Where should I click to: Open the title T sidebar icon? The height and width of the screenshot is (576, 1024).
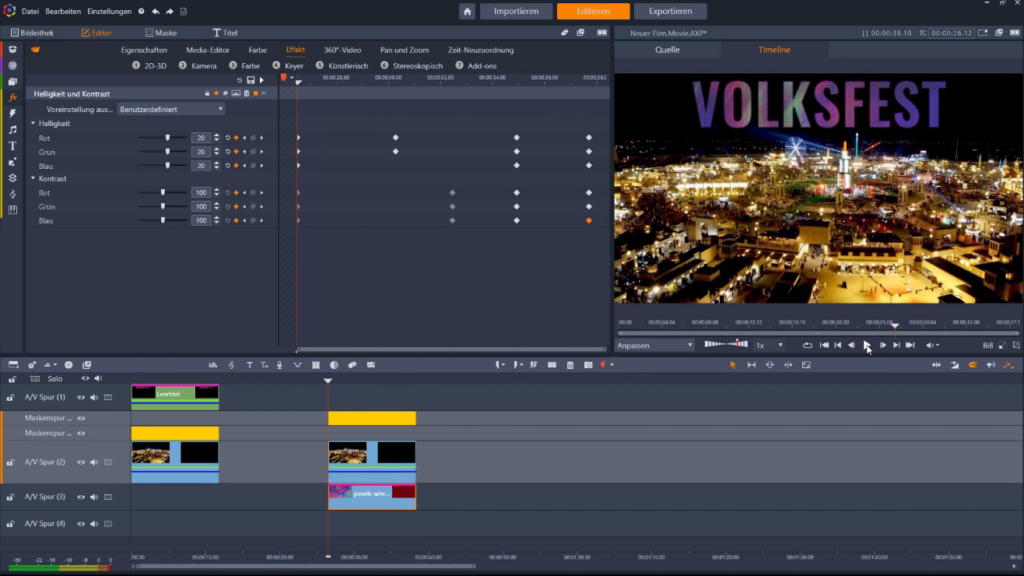point(12,146)
